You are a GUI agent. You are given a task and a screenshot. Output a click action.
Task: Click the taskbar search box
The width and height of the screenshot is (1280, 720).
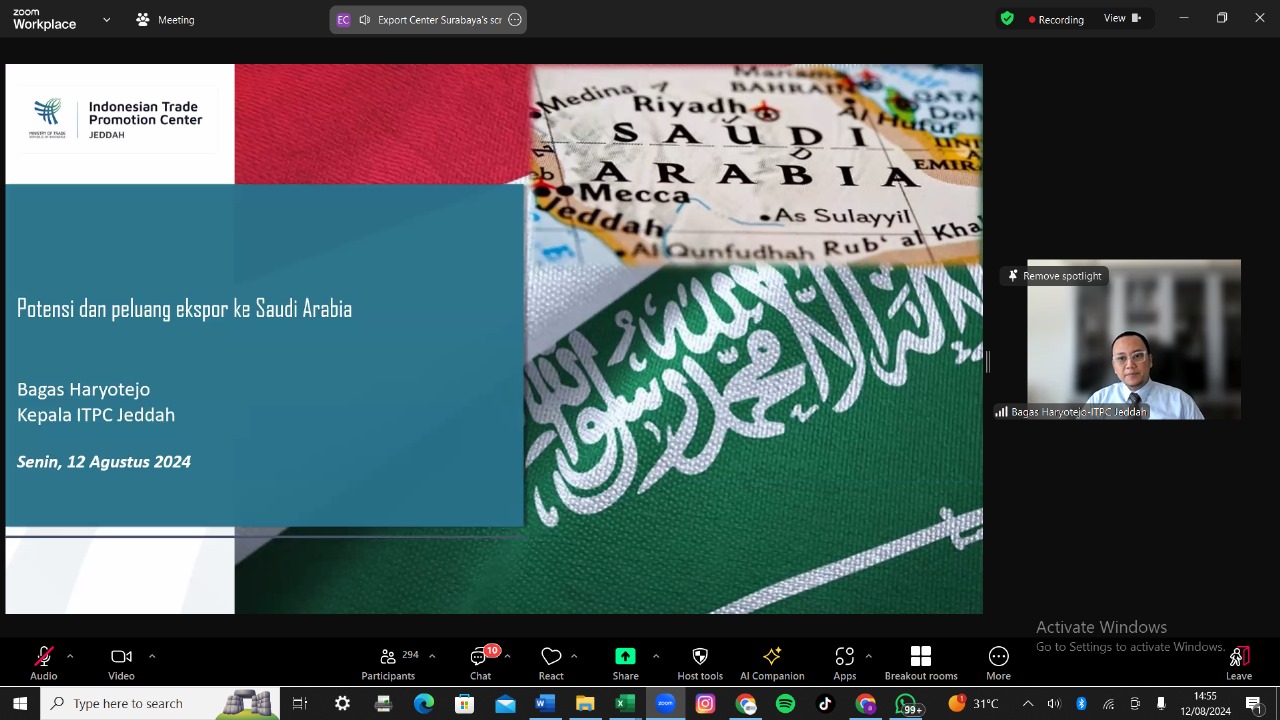160,703
